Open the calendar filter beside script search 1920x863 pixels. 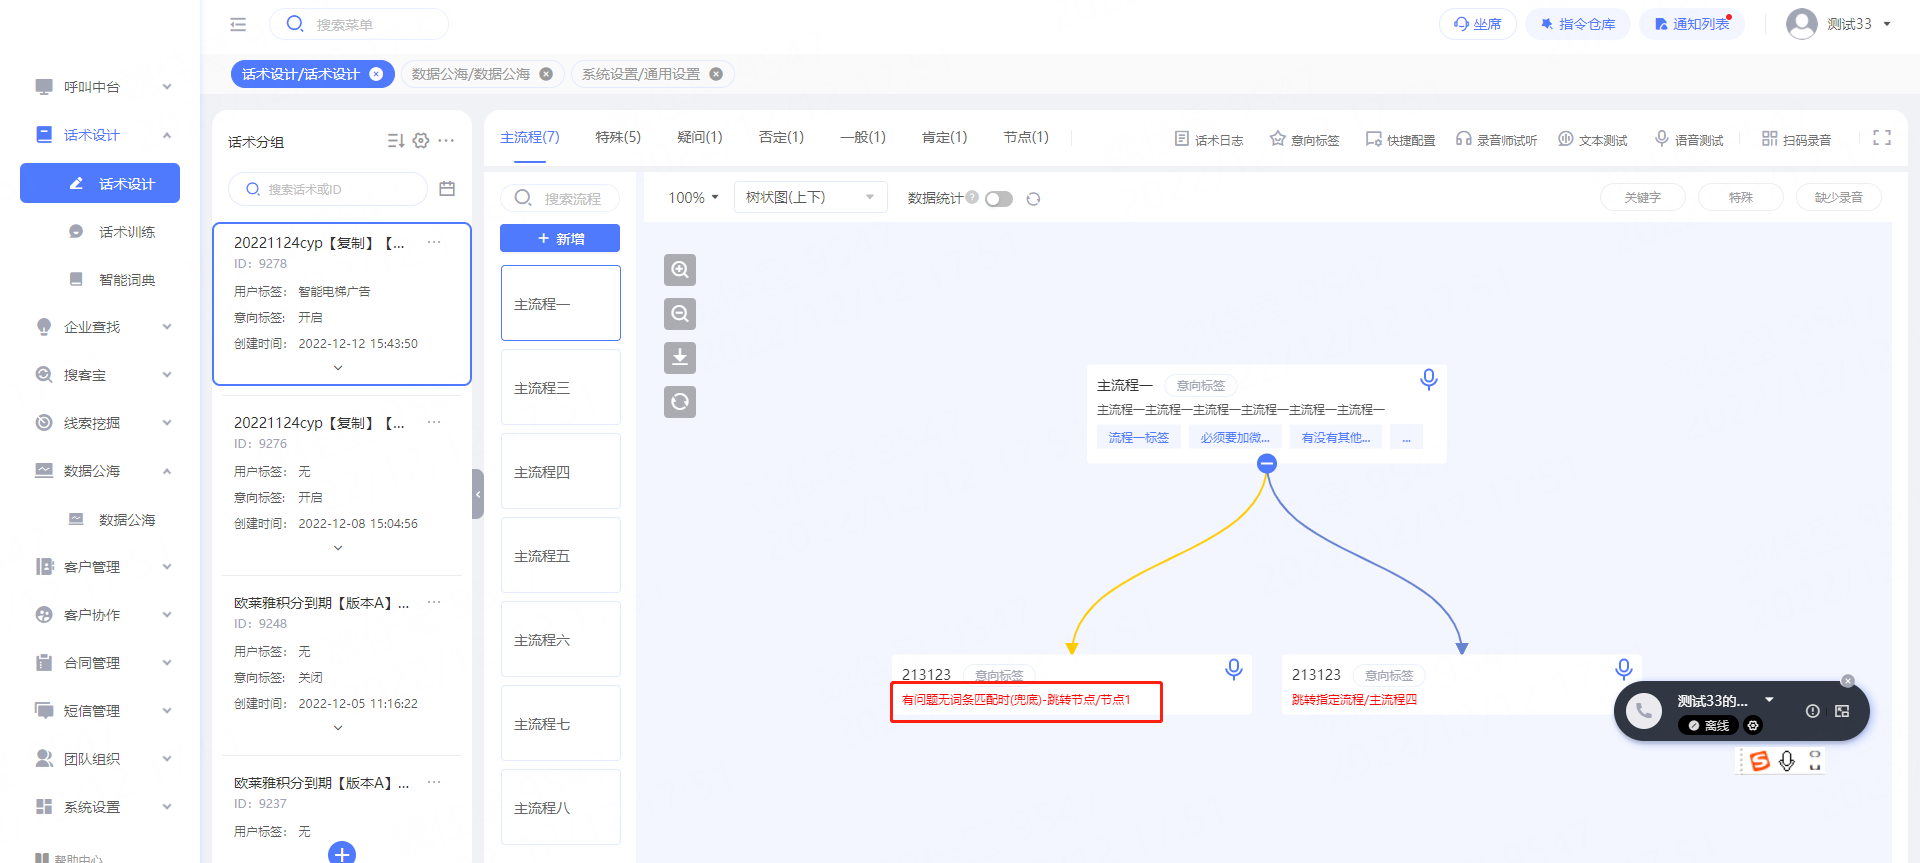click(447, 189)
